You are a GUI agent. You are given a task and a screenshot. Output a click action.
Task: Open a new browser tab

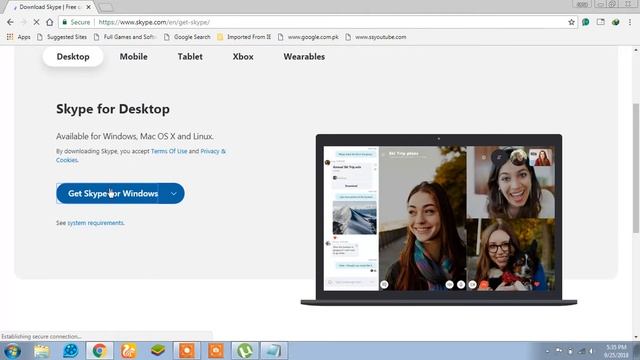(106, 7)
